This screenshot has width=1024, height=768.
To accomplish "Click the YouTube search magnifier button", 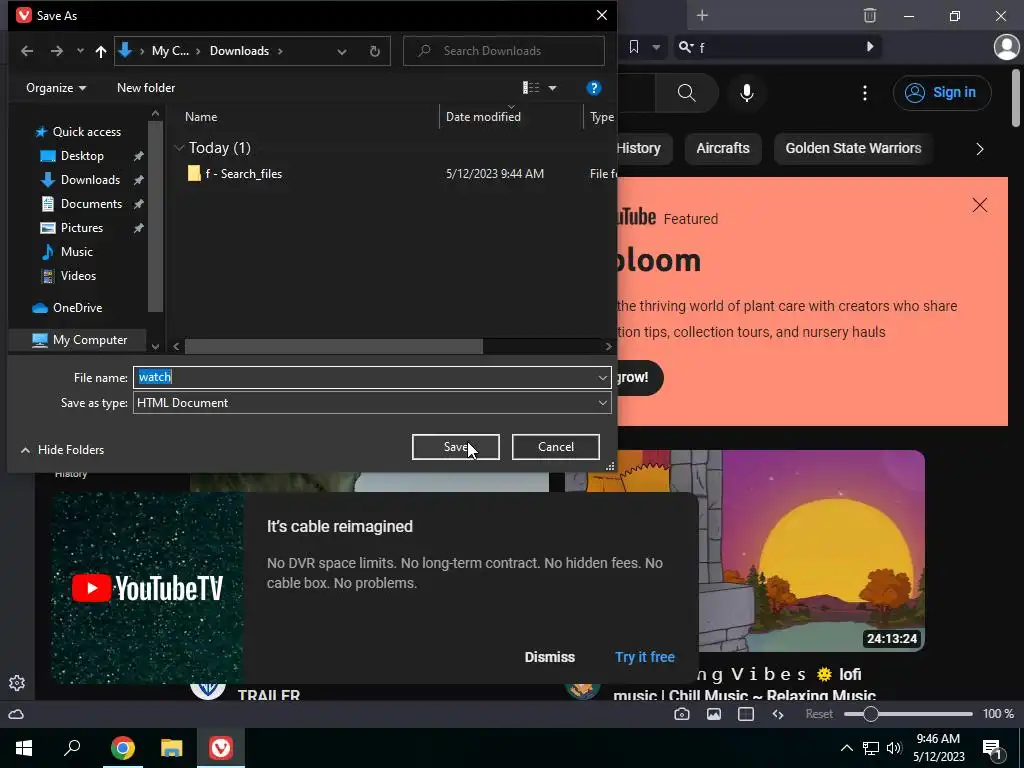I will 686,93.
